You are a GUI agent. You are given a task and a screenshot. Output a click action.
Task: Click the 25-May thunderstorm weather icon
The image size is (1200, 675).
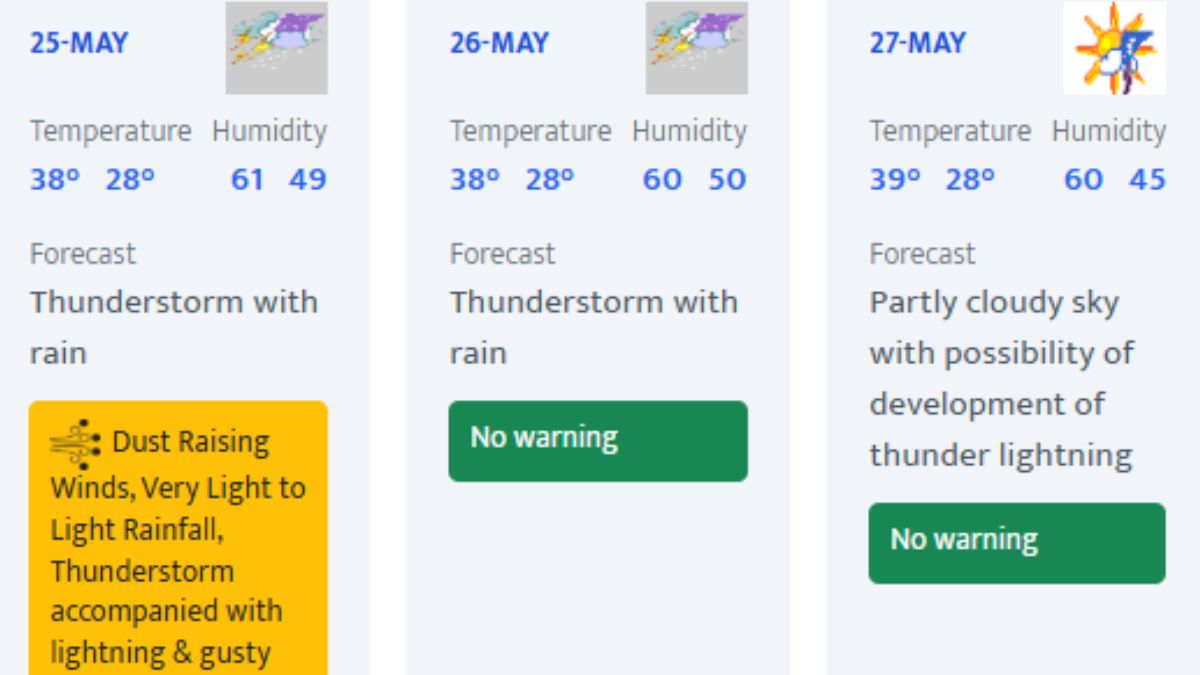tap(276, 48)
